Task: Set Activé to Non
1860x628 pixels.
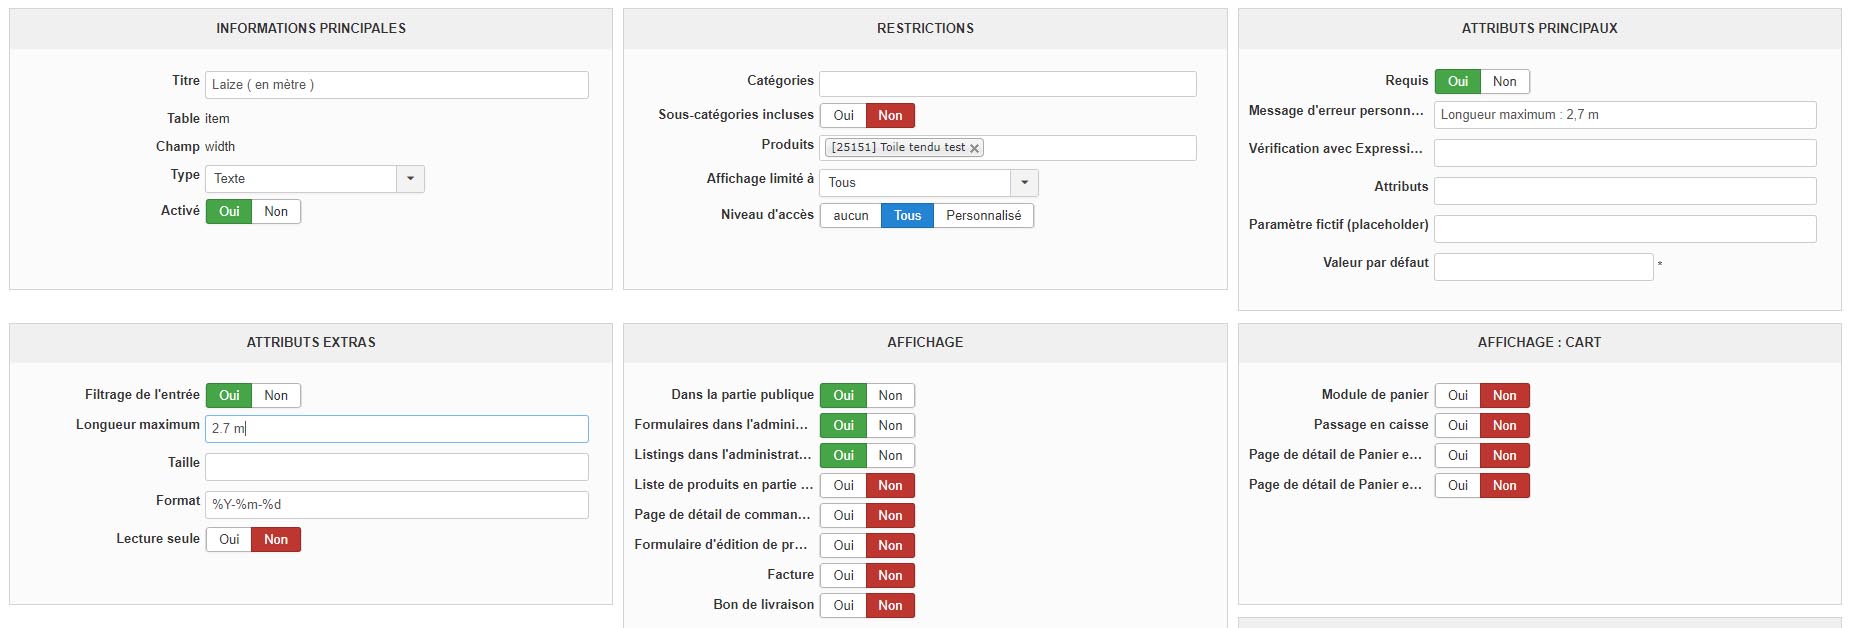Action: pos(276,212)
